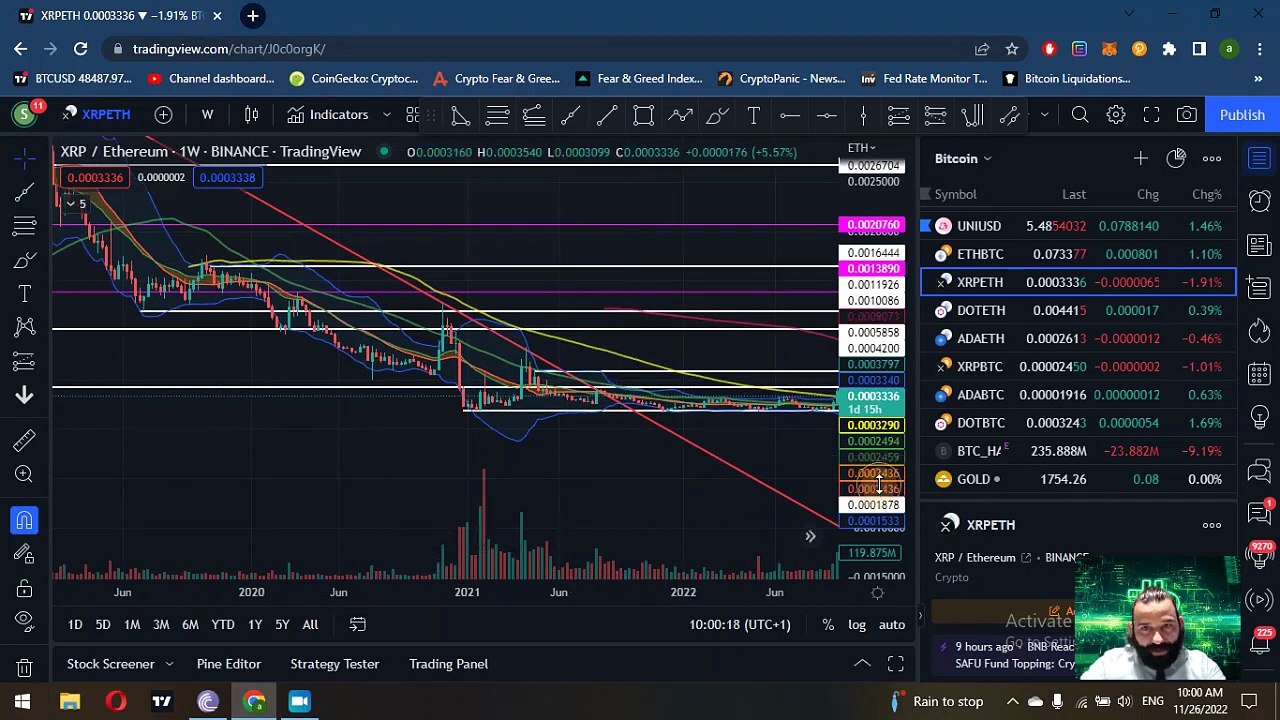Select DOTETH in the watchlist

(1078, 310)
